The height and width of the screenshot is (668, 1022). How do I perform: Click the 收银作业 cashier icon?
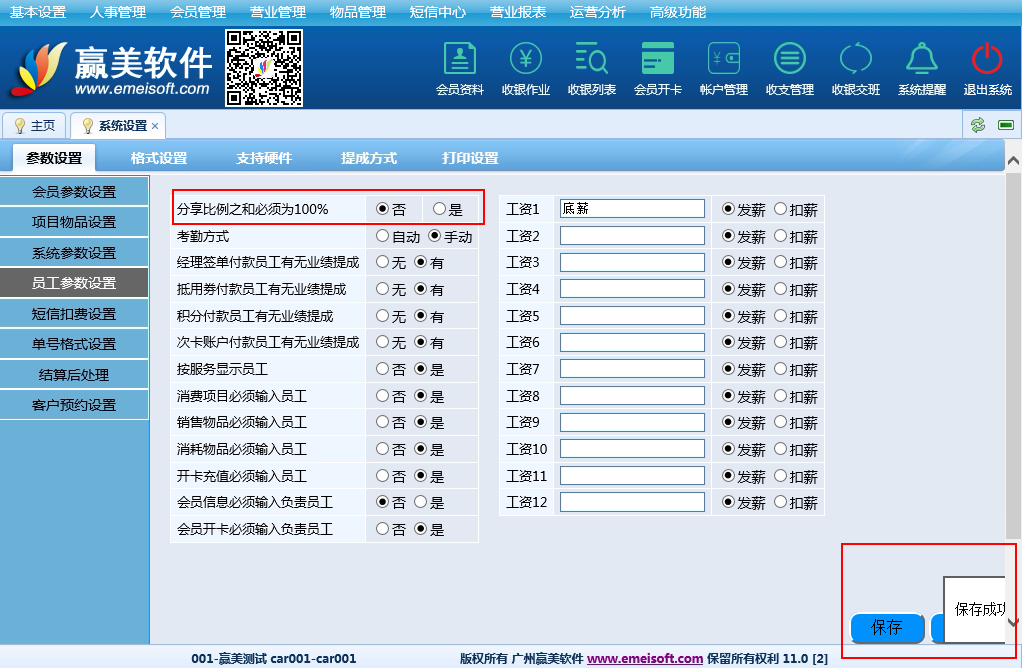[x=525, y=69]
